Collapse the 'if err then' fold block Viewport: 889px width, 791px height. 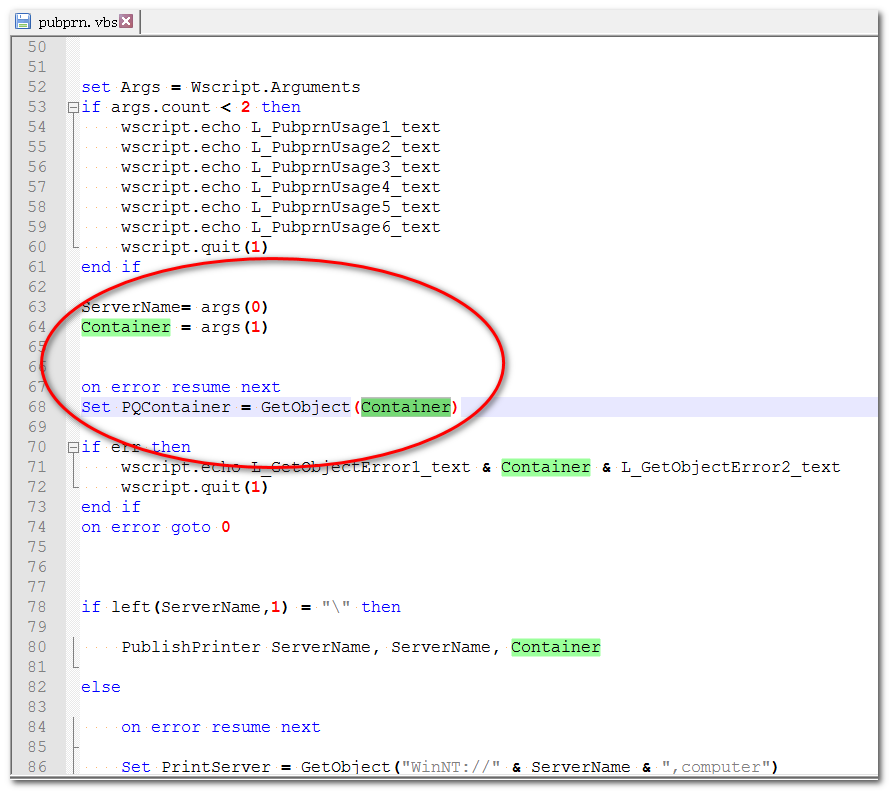click(x=73, y=447)
